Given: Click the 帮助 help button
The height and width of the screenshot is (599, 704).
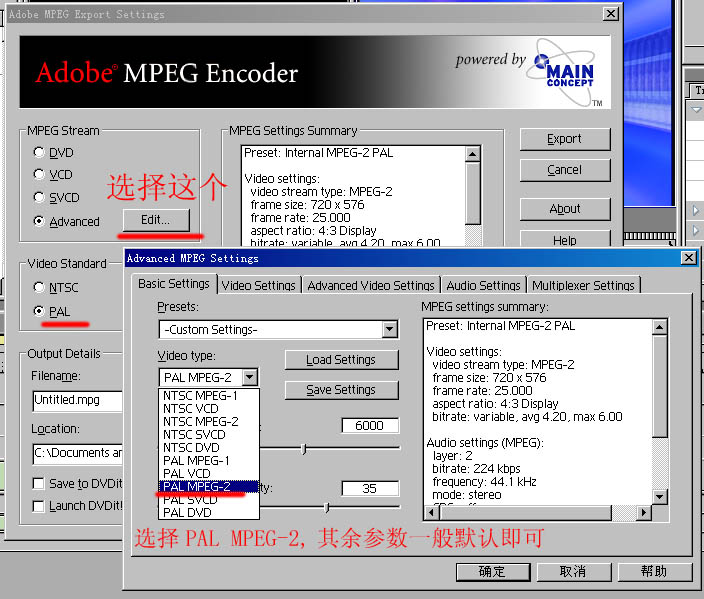Looking at the screenshot, I should (654, 572).
